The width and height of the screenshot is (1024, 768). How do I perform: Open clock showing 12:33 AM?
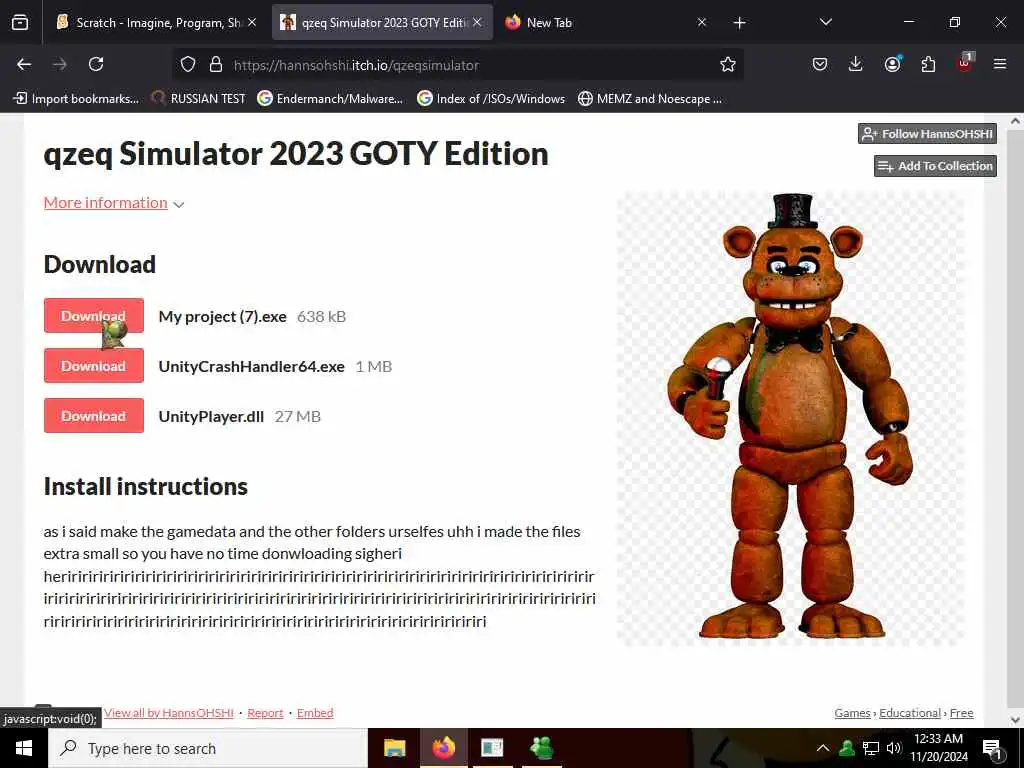click(x=938, y=748)
